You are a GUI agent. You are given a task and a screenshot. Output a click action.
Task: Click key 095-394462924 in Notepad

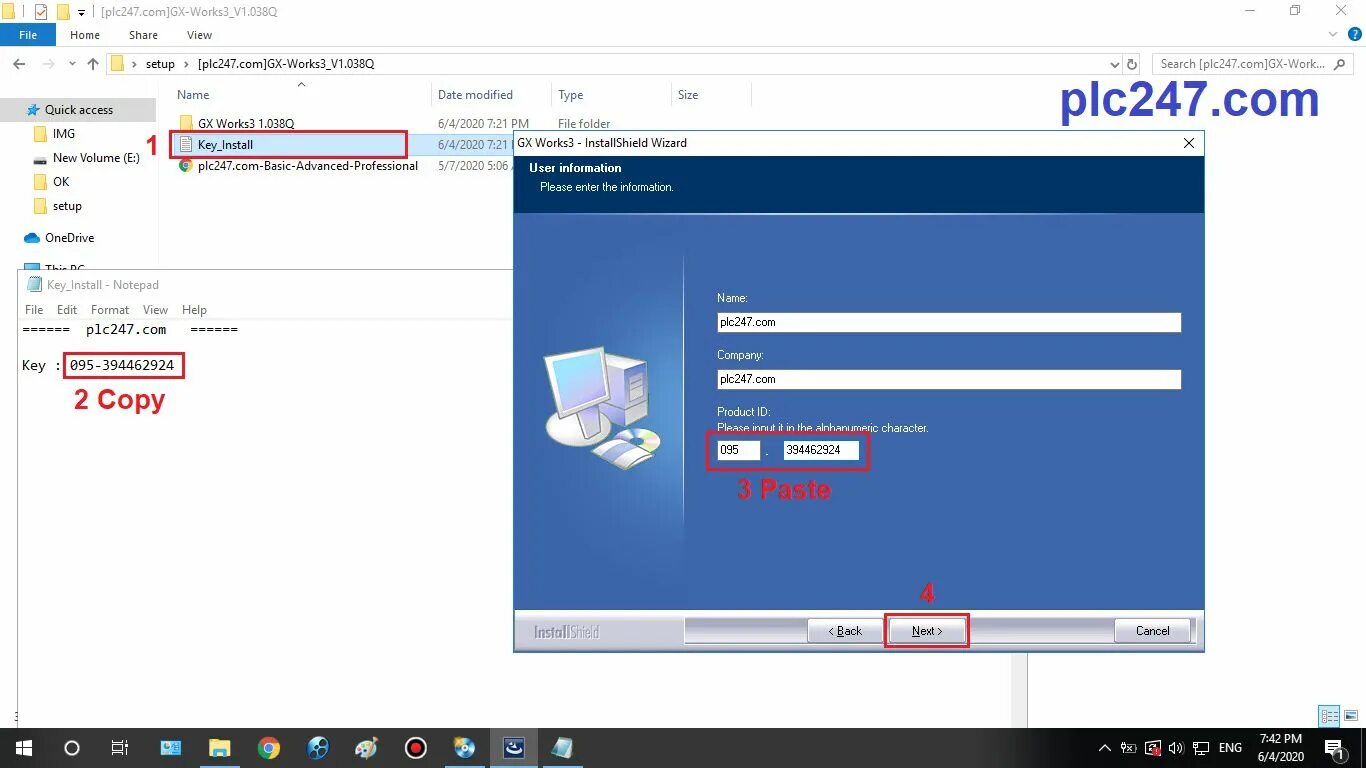point(122,366)
